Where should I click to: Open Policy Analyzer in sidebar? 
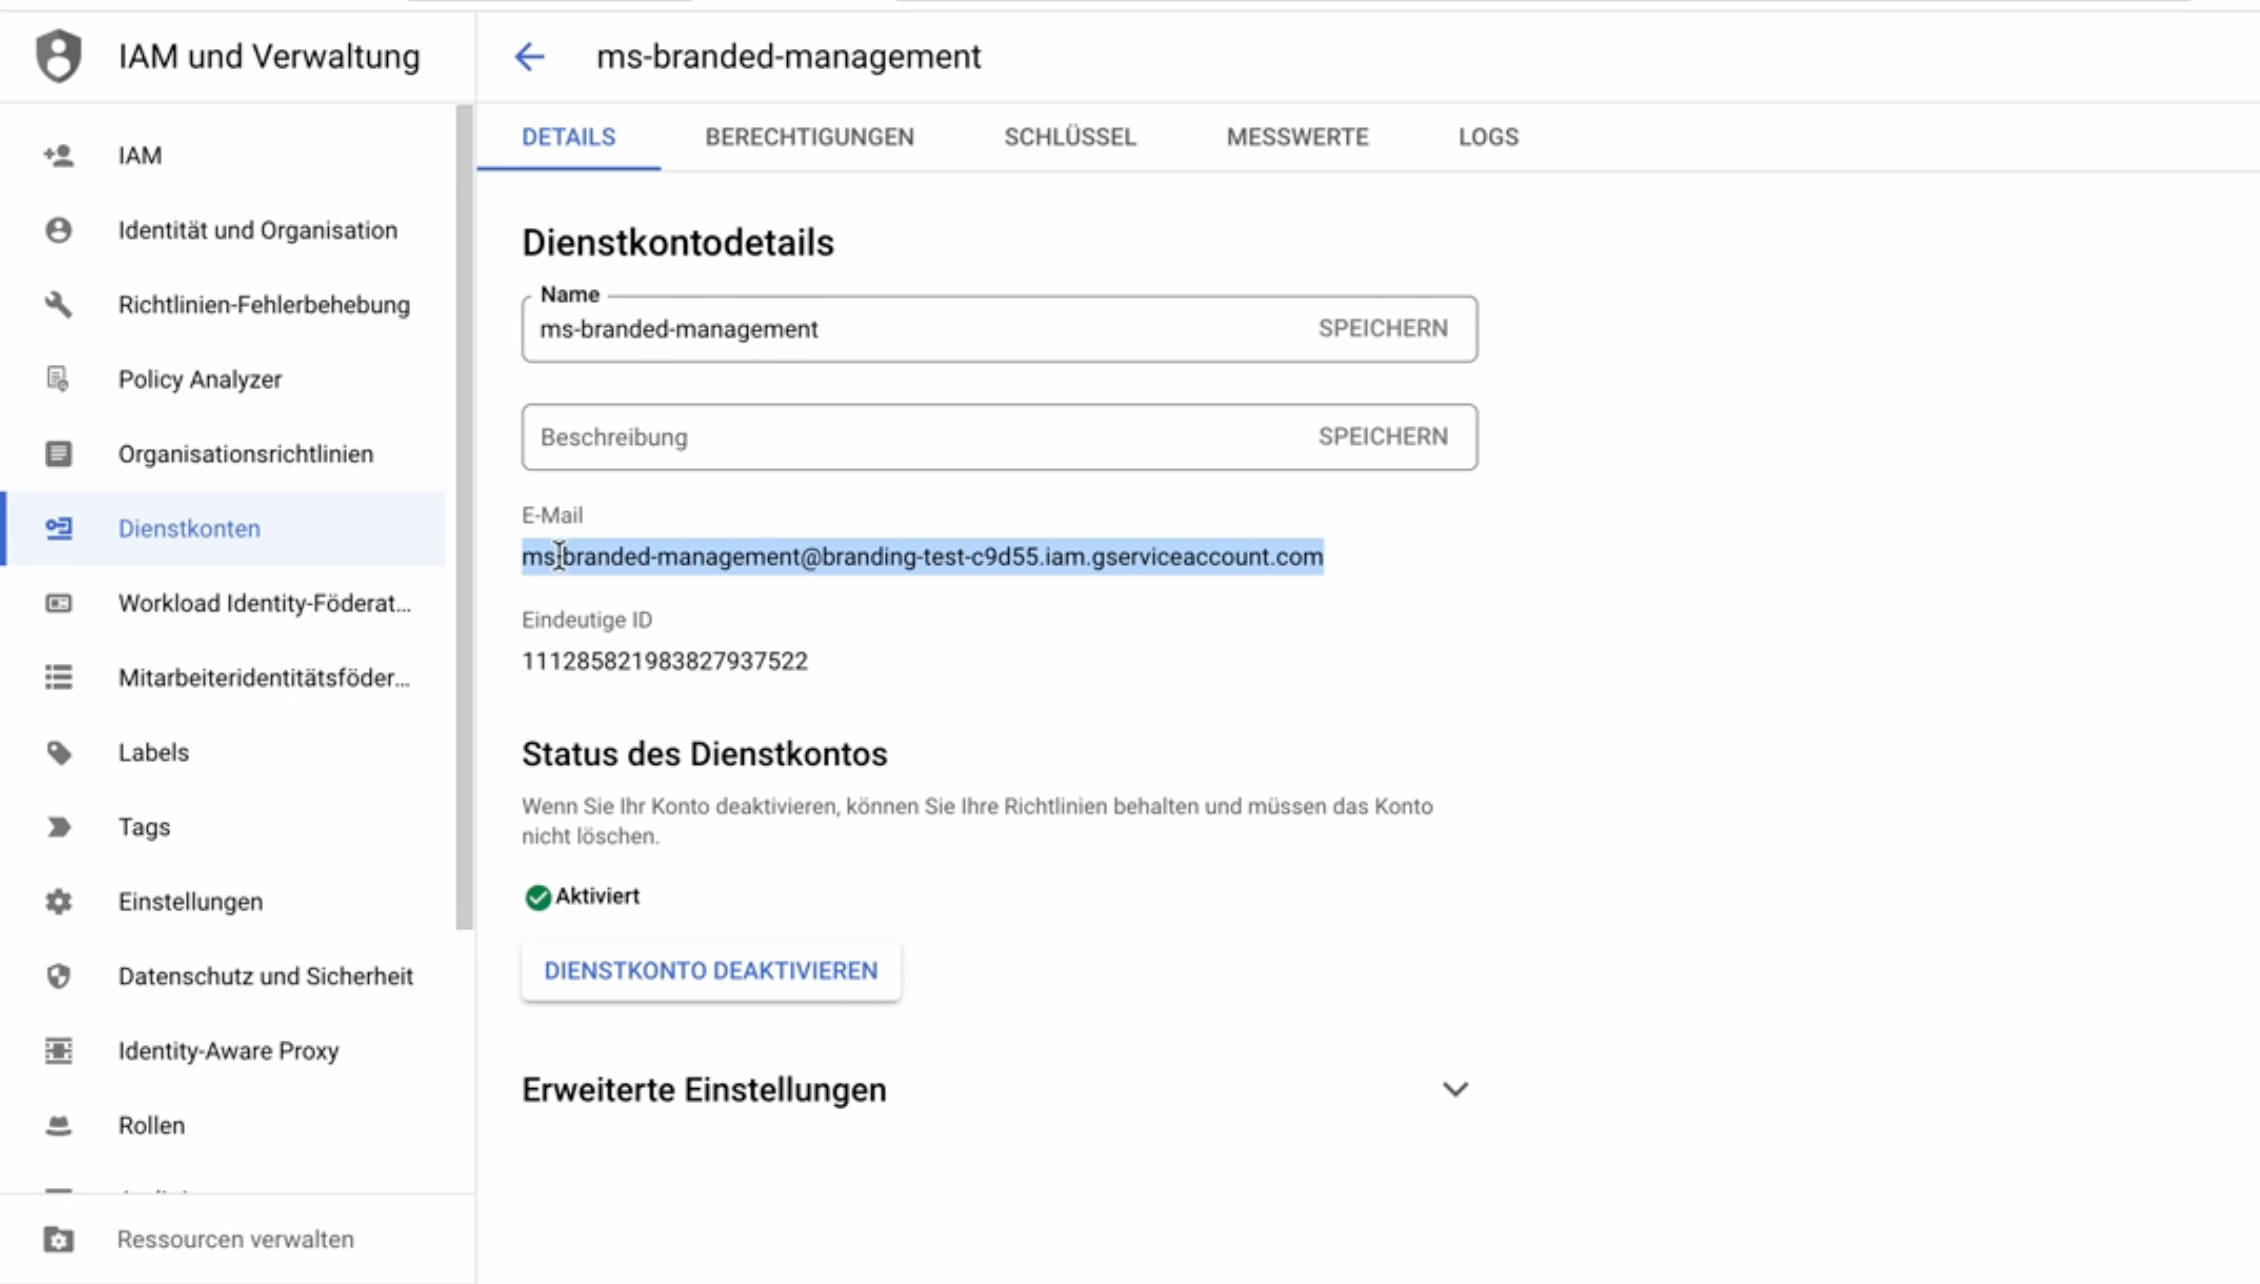(224, 379)
